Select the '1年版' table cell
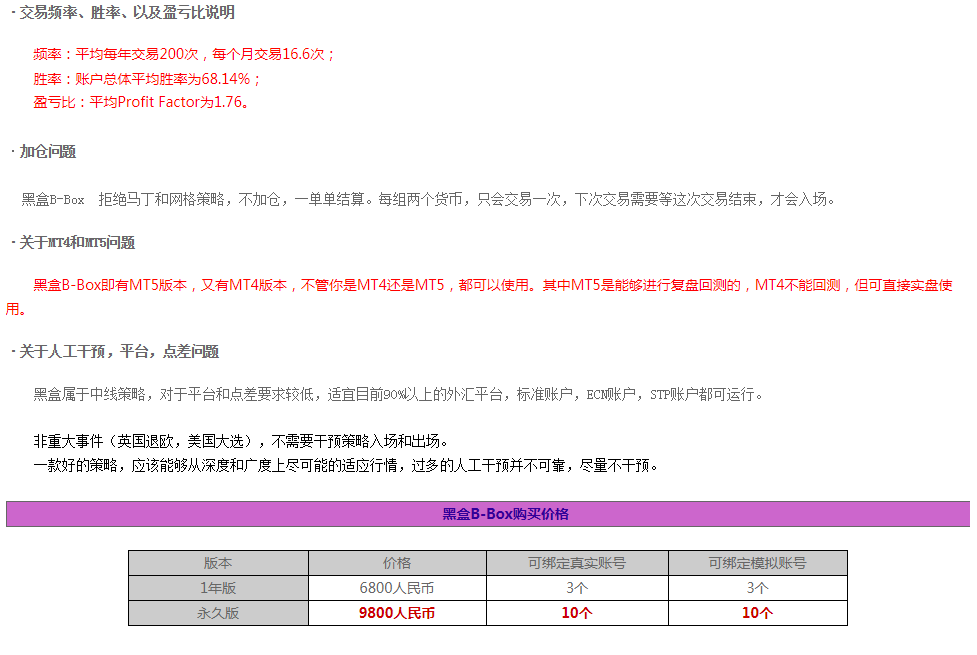 click(218, 588)
